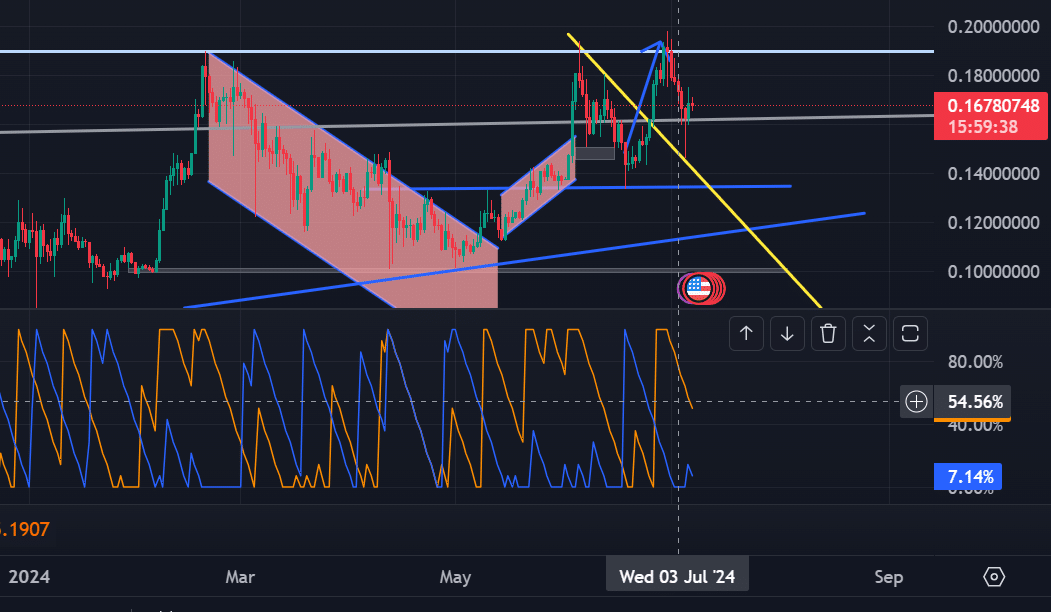This screenshot has width=1051, height=612.
Task: Click the US flag economic event icon
Action: click(699, 288)
